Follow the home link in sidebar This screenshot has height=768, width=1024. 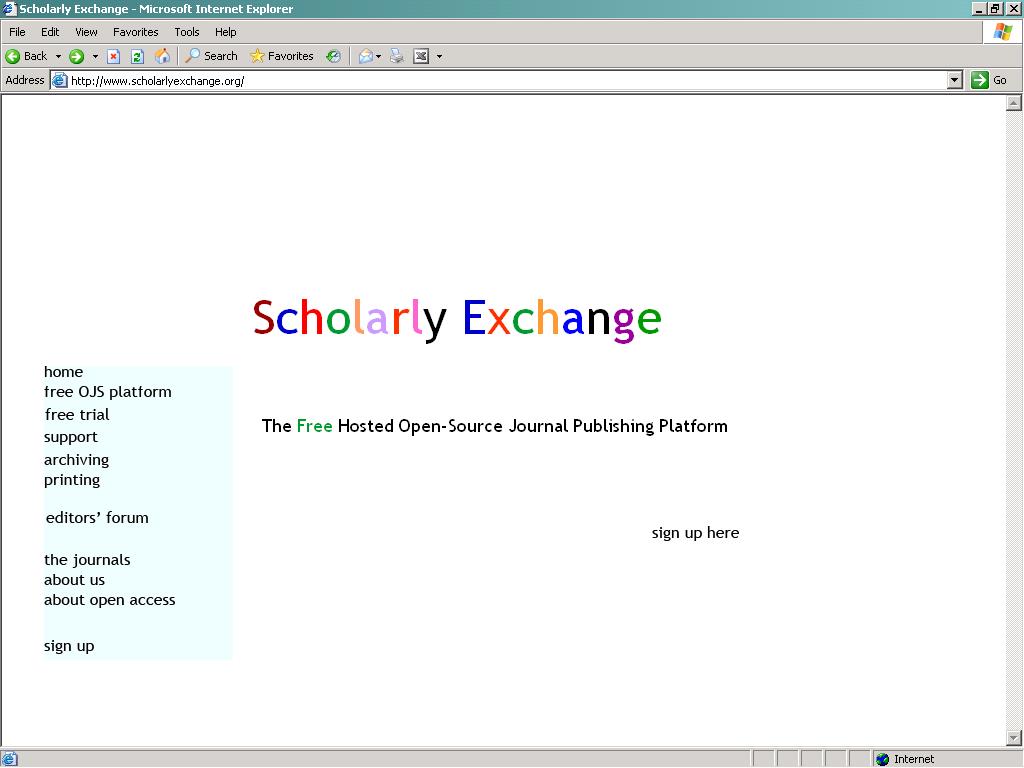tap(63, 372)
